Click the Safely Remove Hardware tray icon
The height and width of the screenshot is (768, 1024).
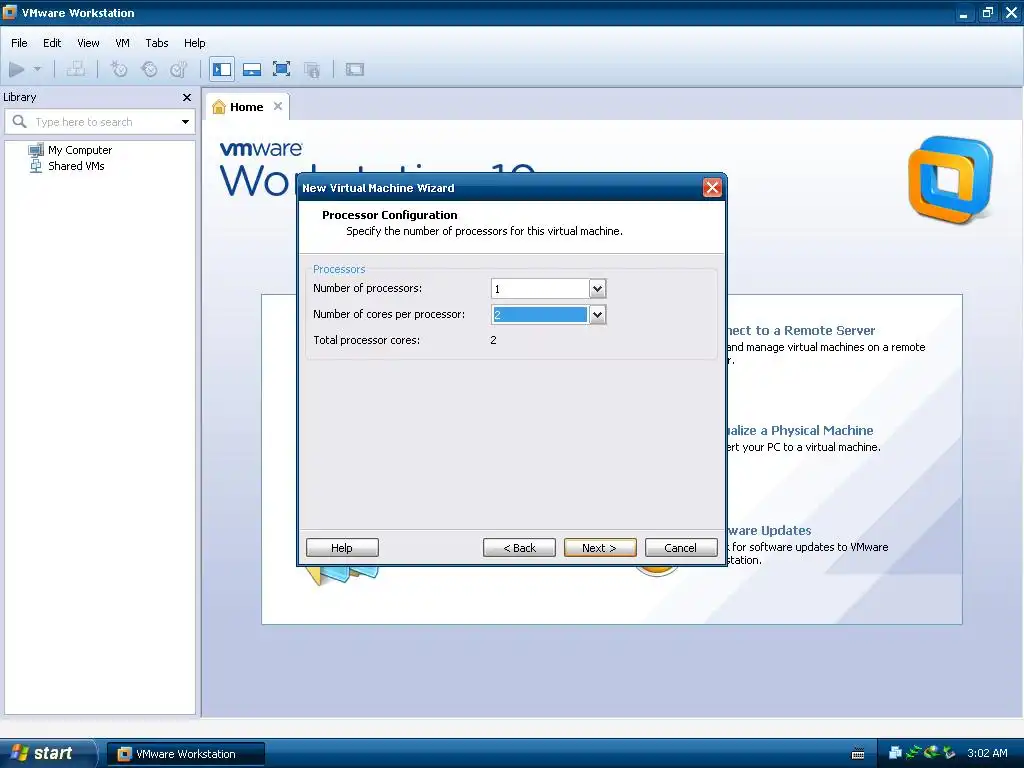tap(949, 752)
